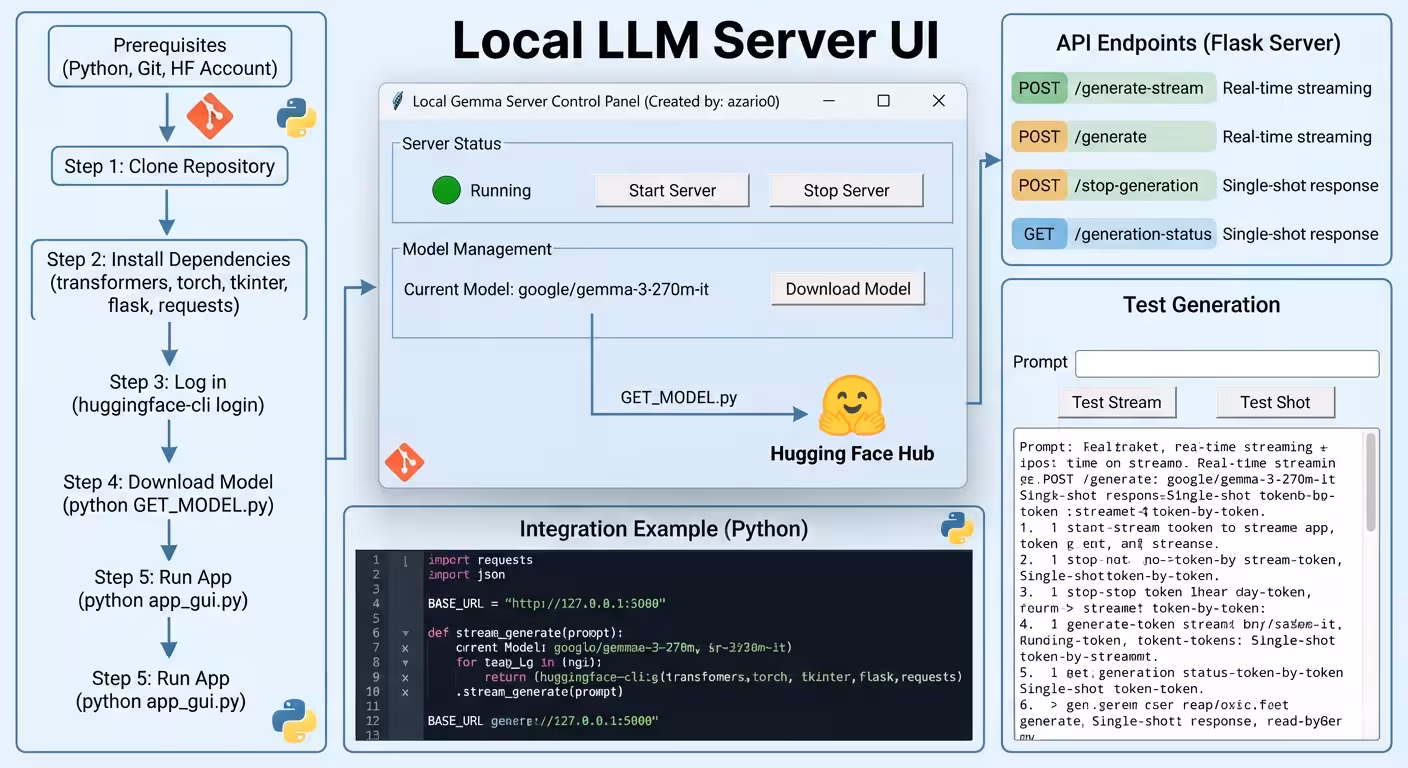This screenshot has height=768, width=1408.
Task: Click the feather icon in the control panel title bar
Action: [x=398, y=101]
